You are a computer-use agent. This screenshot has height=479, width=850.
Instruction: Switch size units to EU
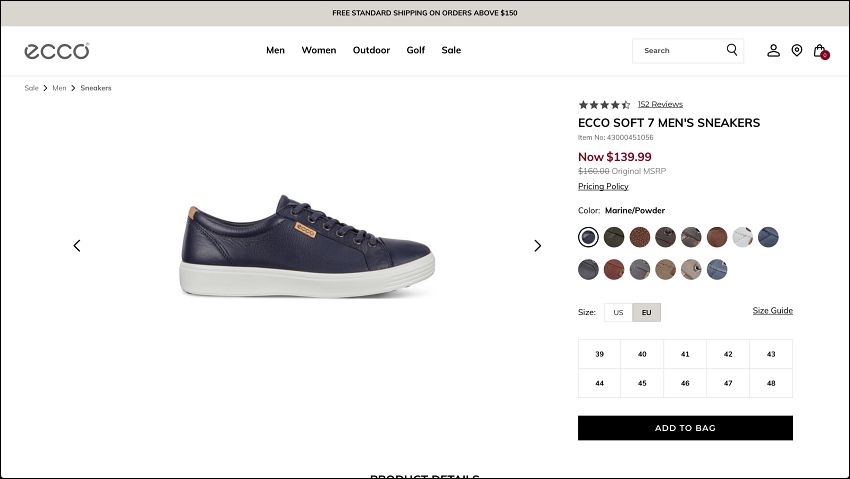click(646, 312)
